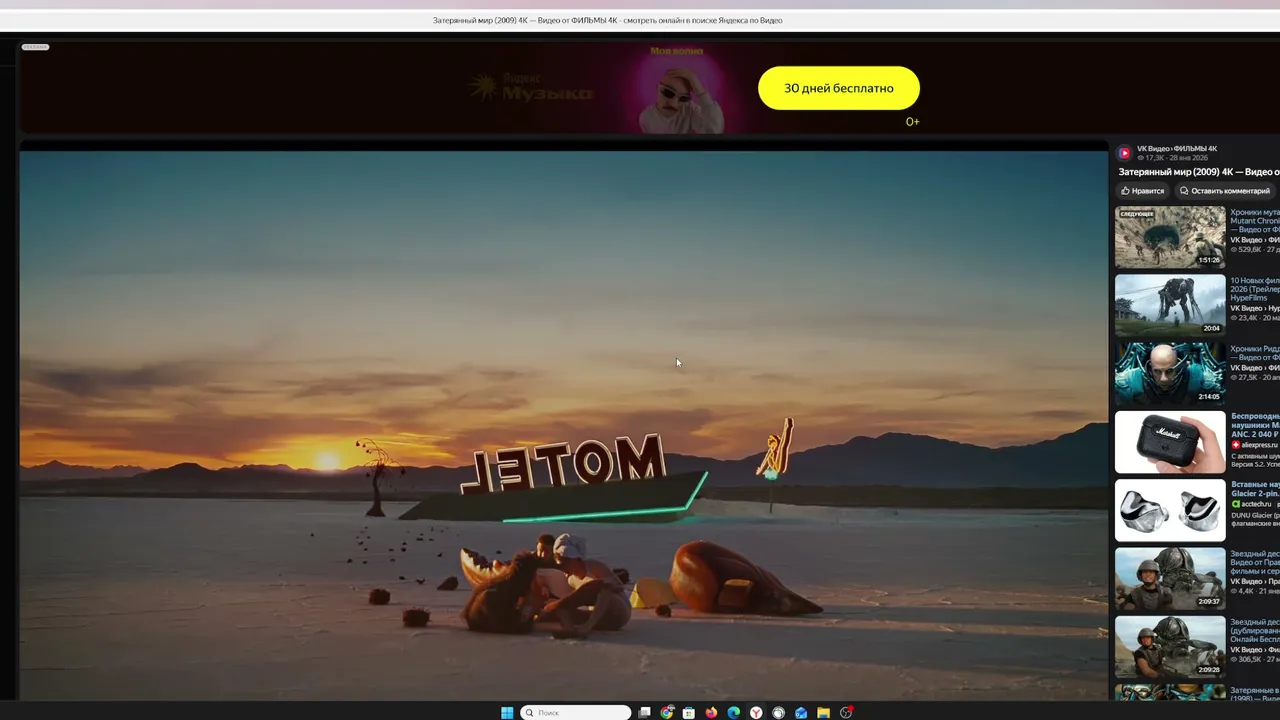The image size is (1280, 720).
Task: Open the taskbar app icon with a red badge
Action: pos(846,713)
